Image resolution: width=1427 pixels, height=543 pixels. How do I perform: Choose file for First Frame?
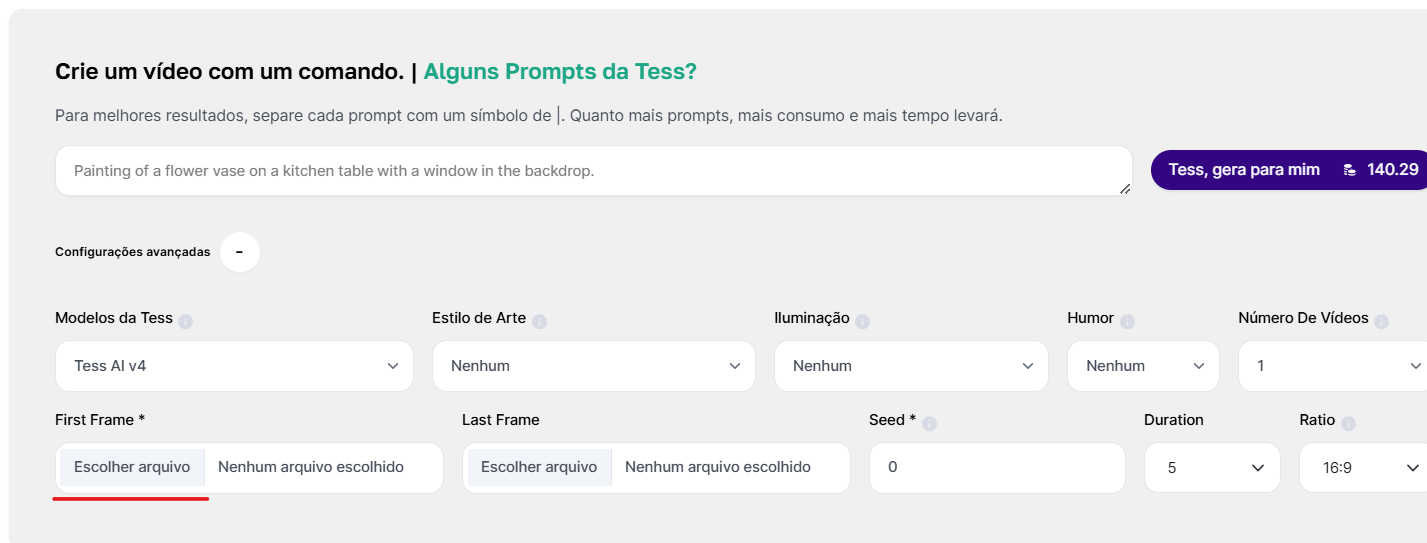(132, 467)
